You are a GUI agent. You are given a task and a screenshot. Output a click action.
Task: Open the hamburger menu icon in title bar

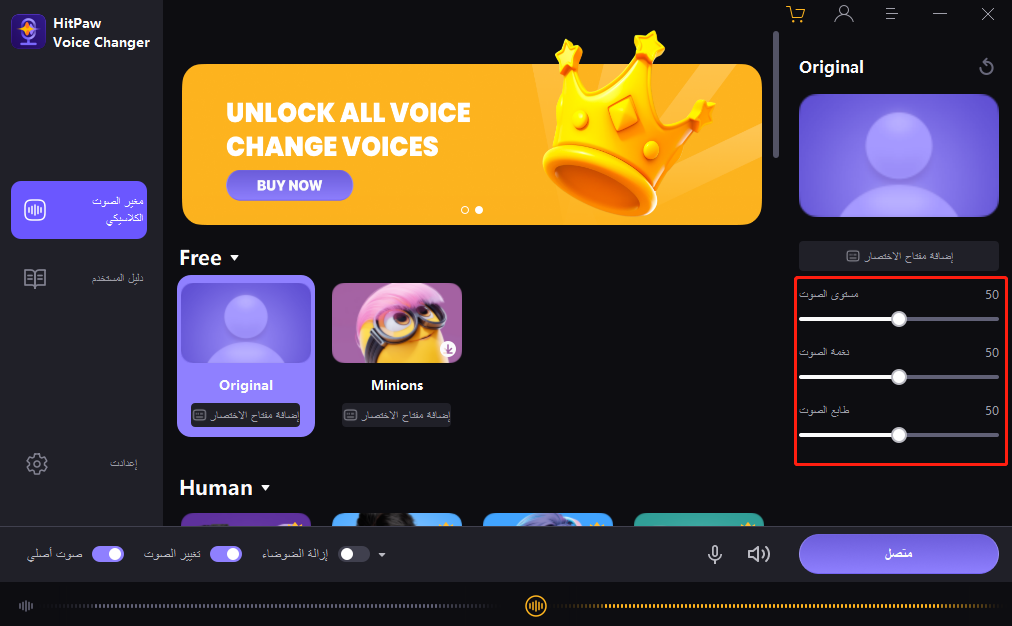click(891, 14)
